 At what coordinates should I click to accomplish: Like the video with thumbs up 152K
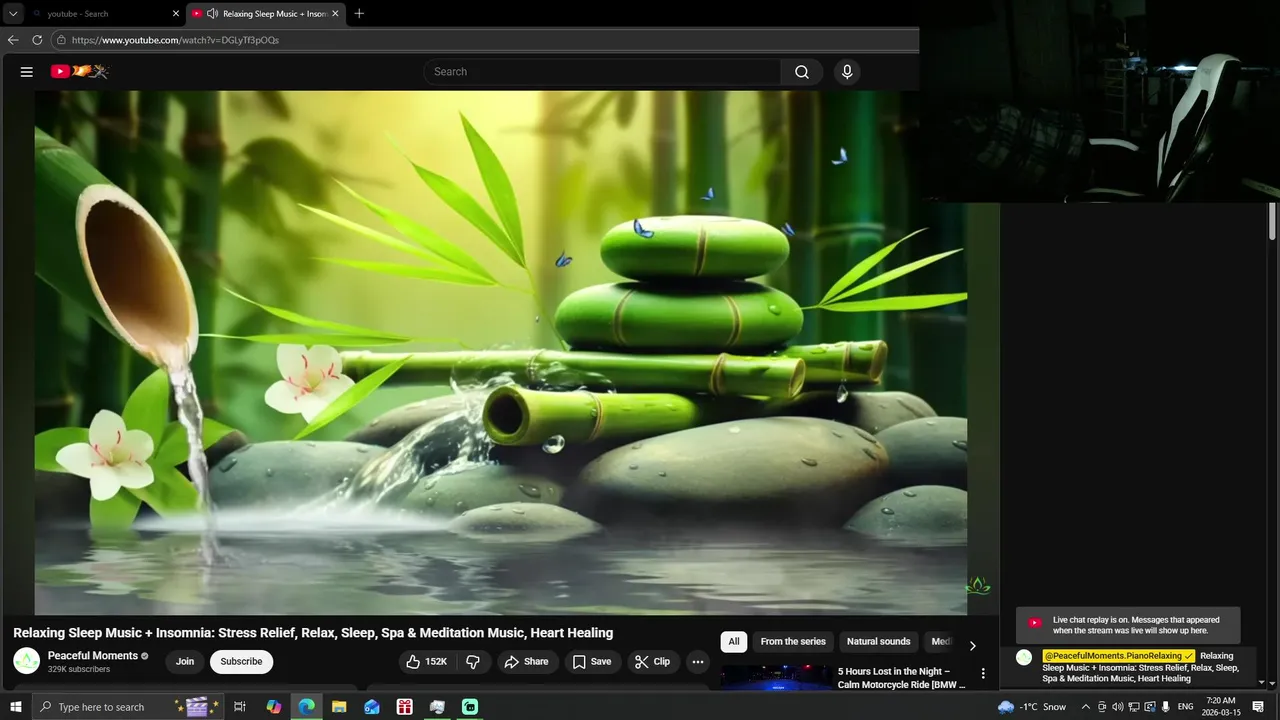pyautogui.click(x=426, y=662)
